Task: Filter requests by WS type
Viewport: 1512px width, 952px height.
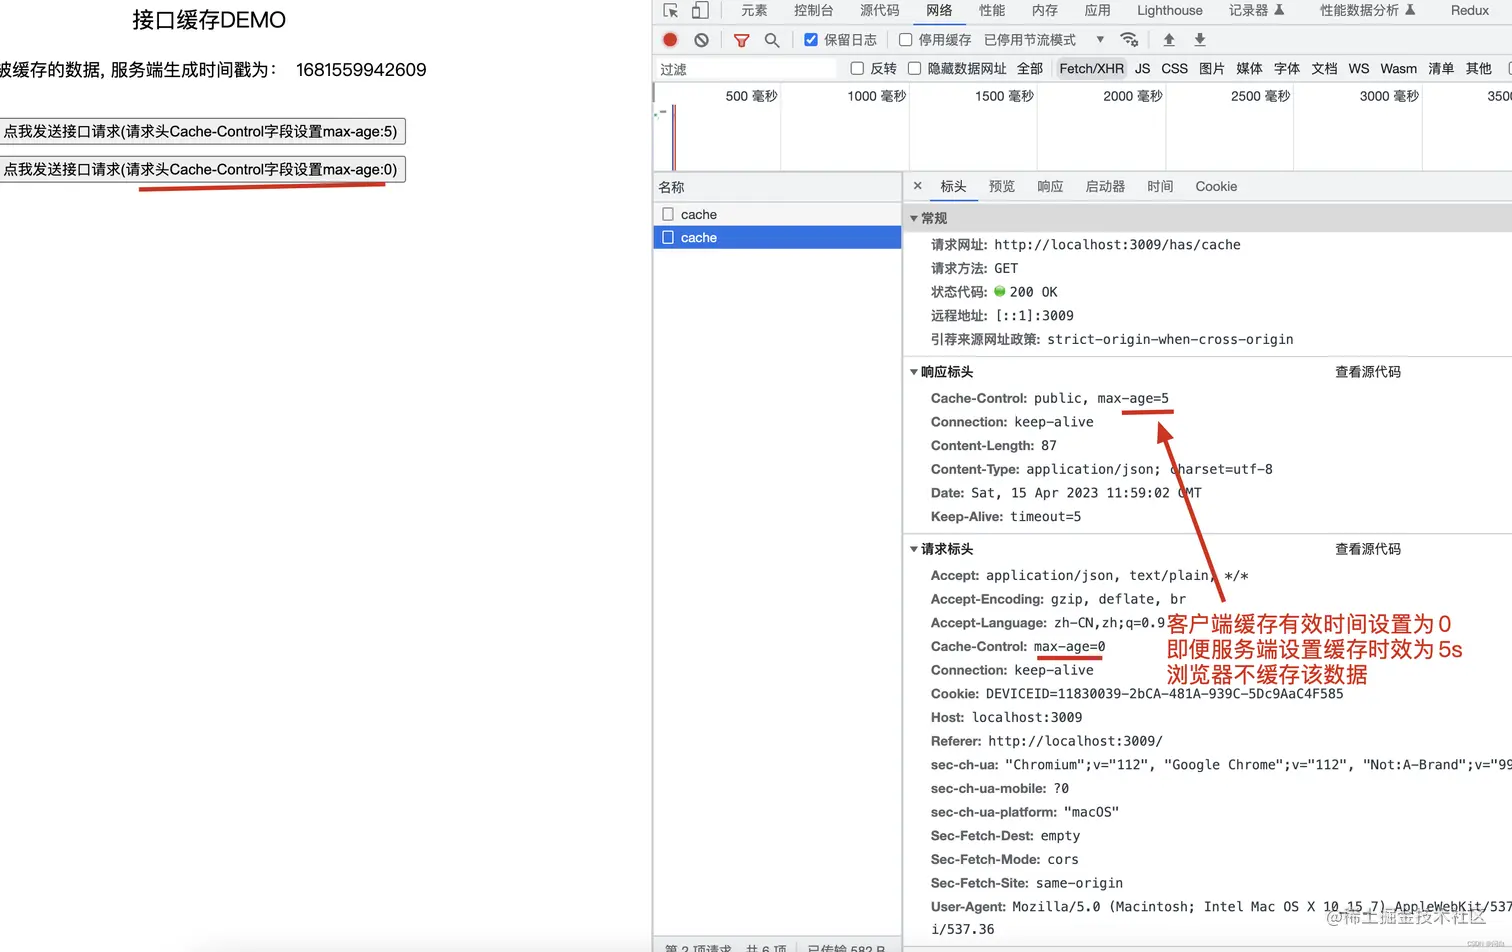Action: [1358, 68]
